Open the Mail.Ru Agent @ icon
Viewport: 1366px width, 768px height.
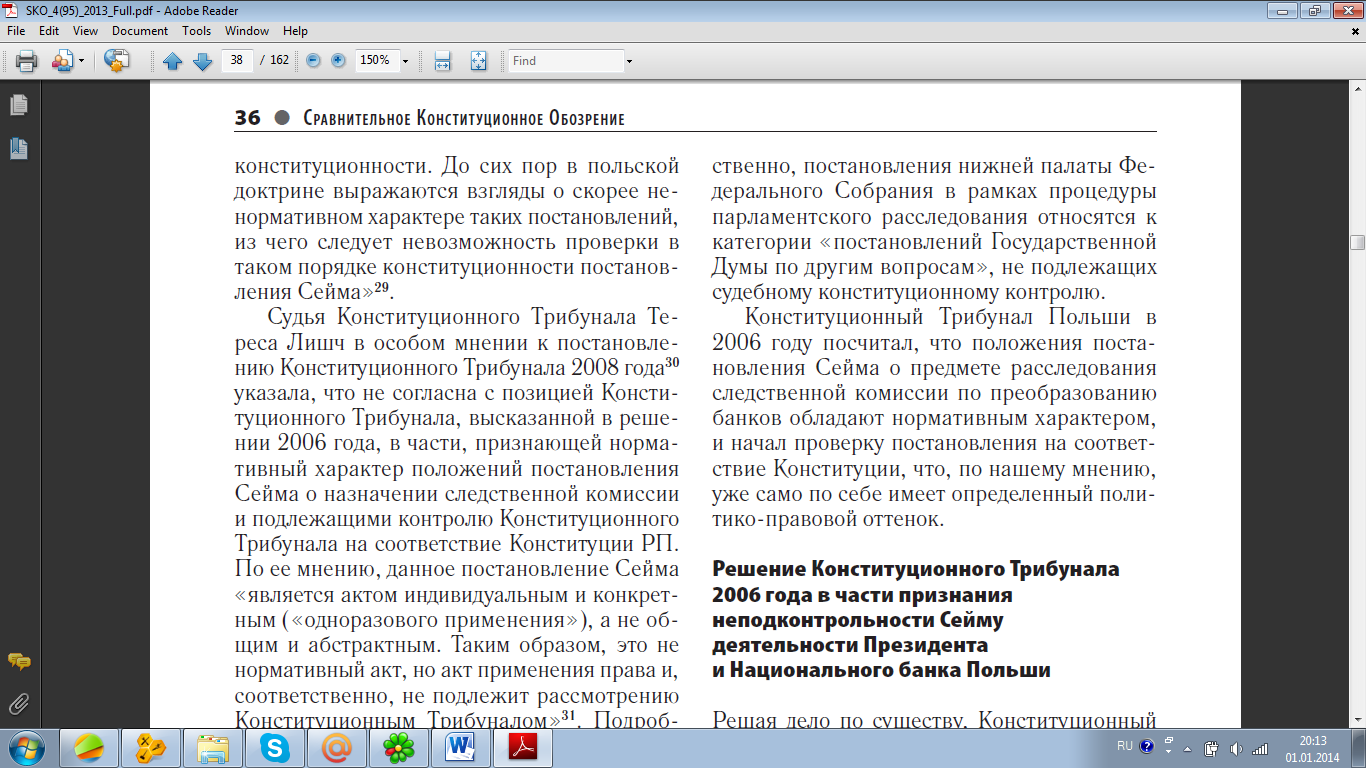point(338,747)
